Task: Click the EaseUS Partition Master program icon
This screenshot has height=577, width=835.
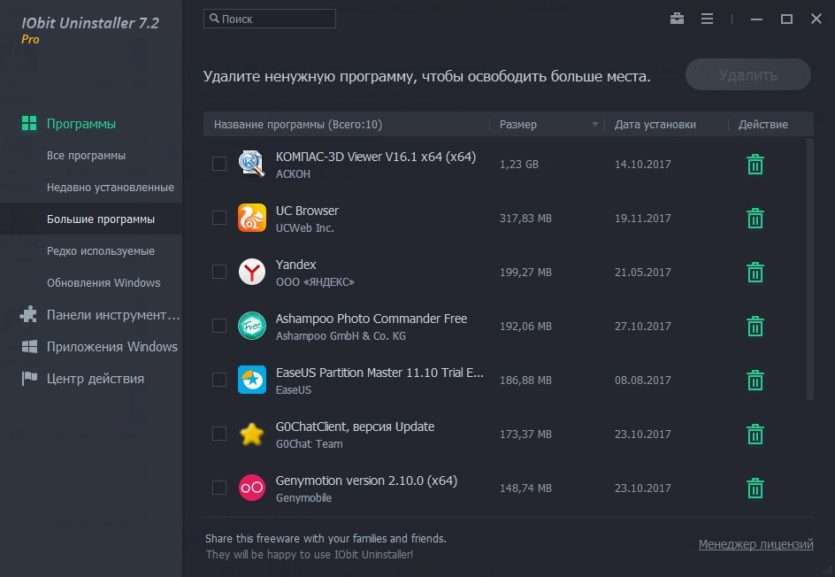Action: 251,380
